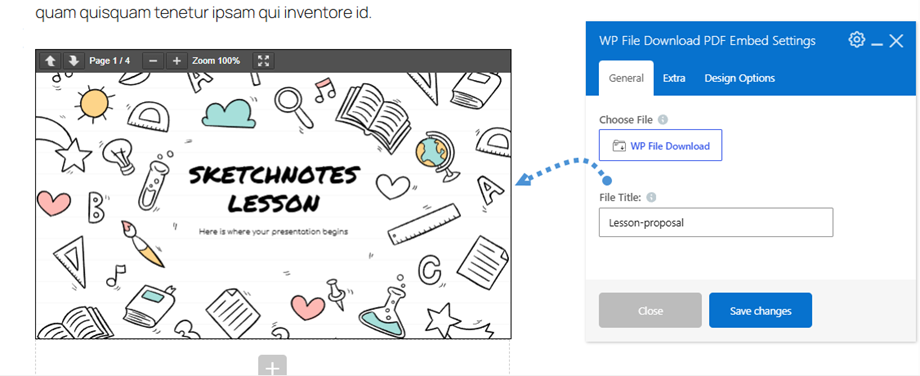Choose file via WP File Download button
This screenshot has width=920, height=376.
661,145
